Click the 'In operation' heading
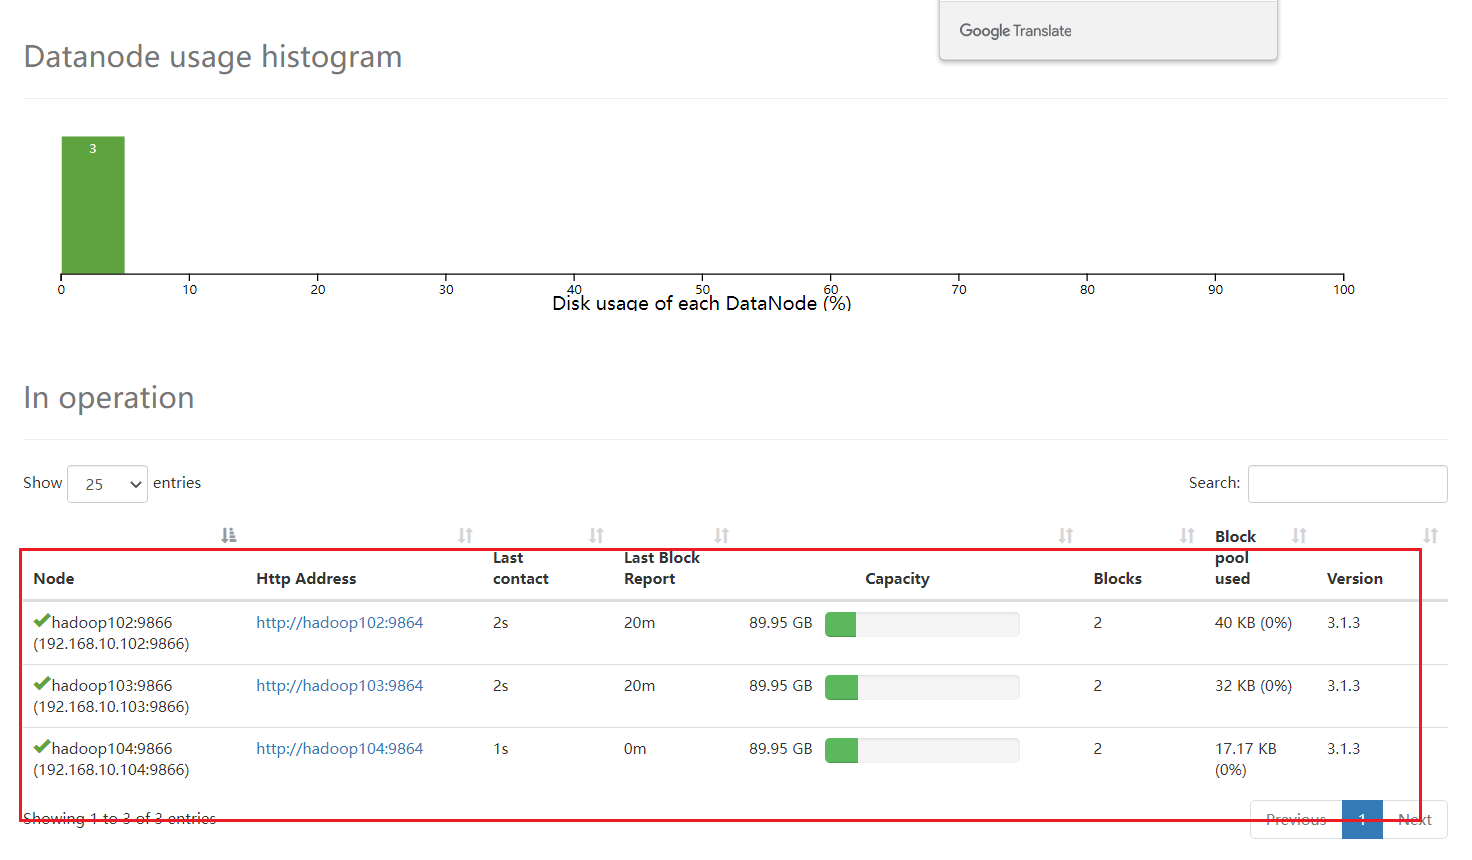Viewport: 1472px width, 860px height. [x=109, y=397]
